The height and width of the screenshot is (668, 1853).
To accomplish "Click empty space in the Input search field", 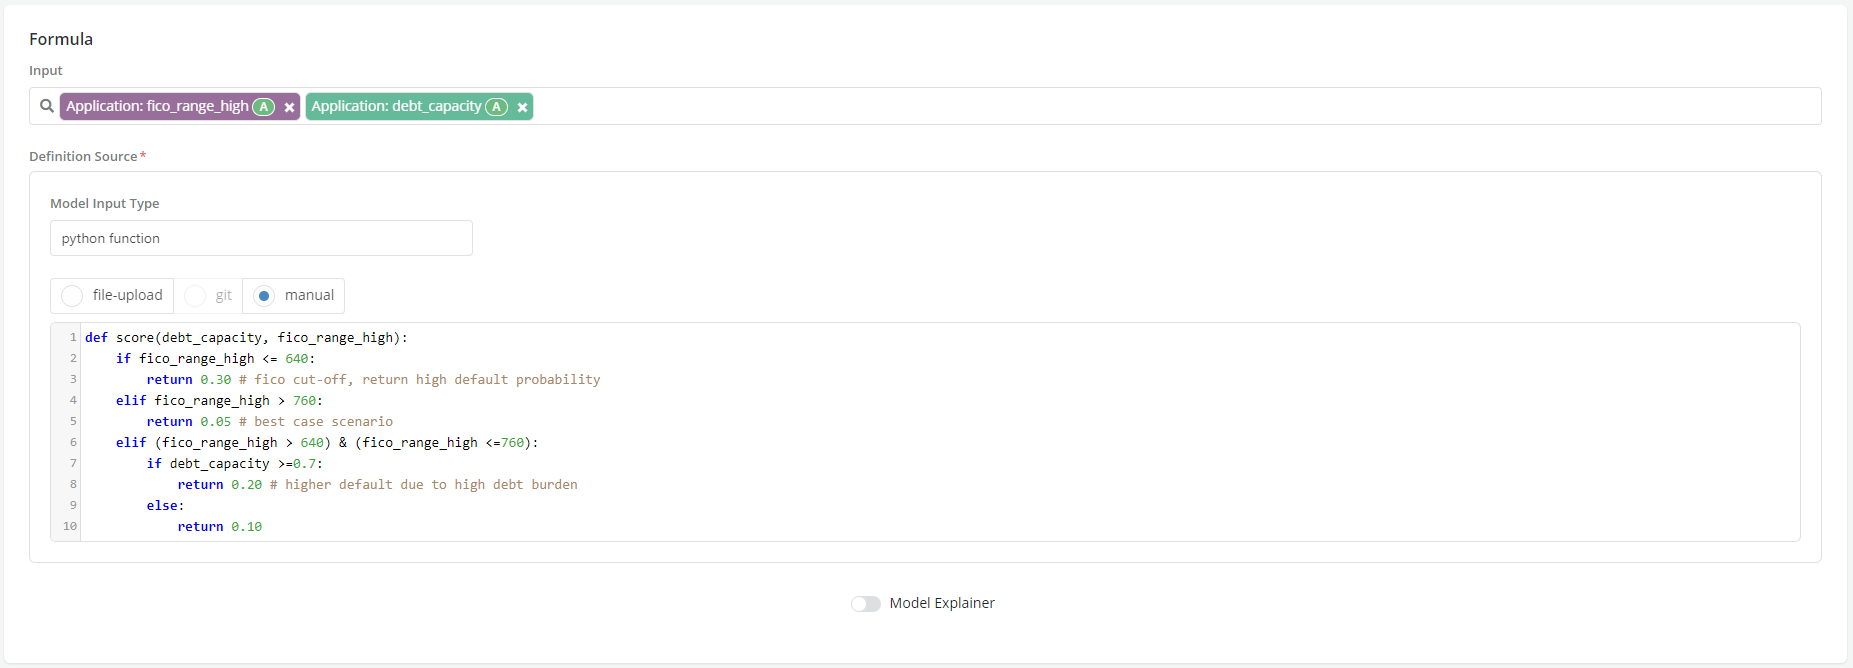I will point(1100,106).
